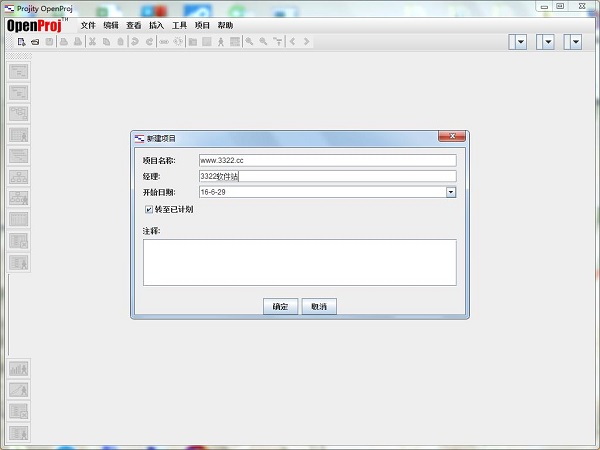Click the Print Preview toolbar icon
This screenshot has height=450, width=600.
coord(78,42)
